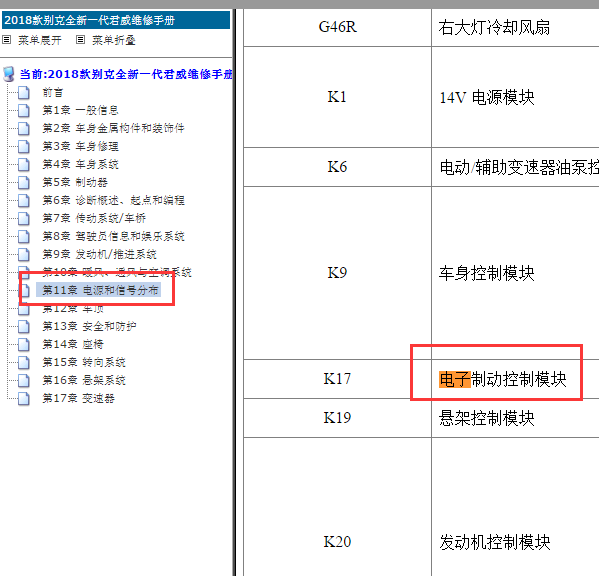Click the page icon for 第7章 传动系统/车桥

[x=24, y=218]
